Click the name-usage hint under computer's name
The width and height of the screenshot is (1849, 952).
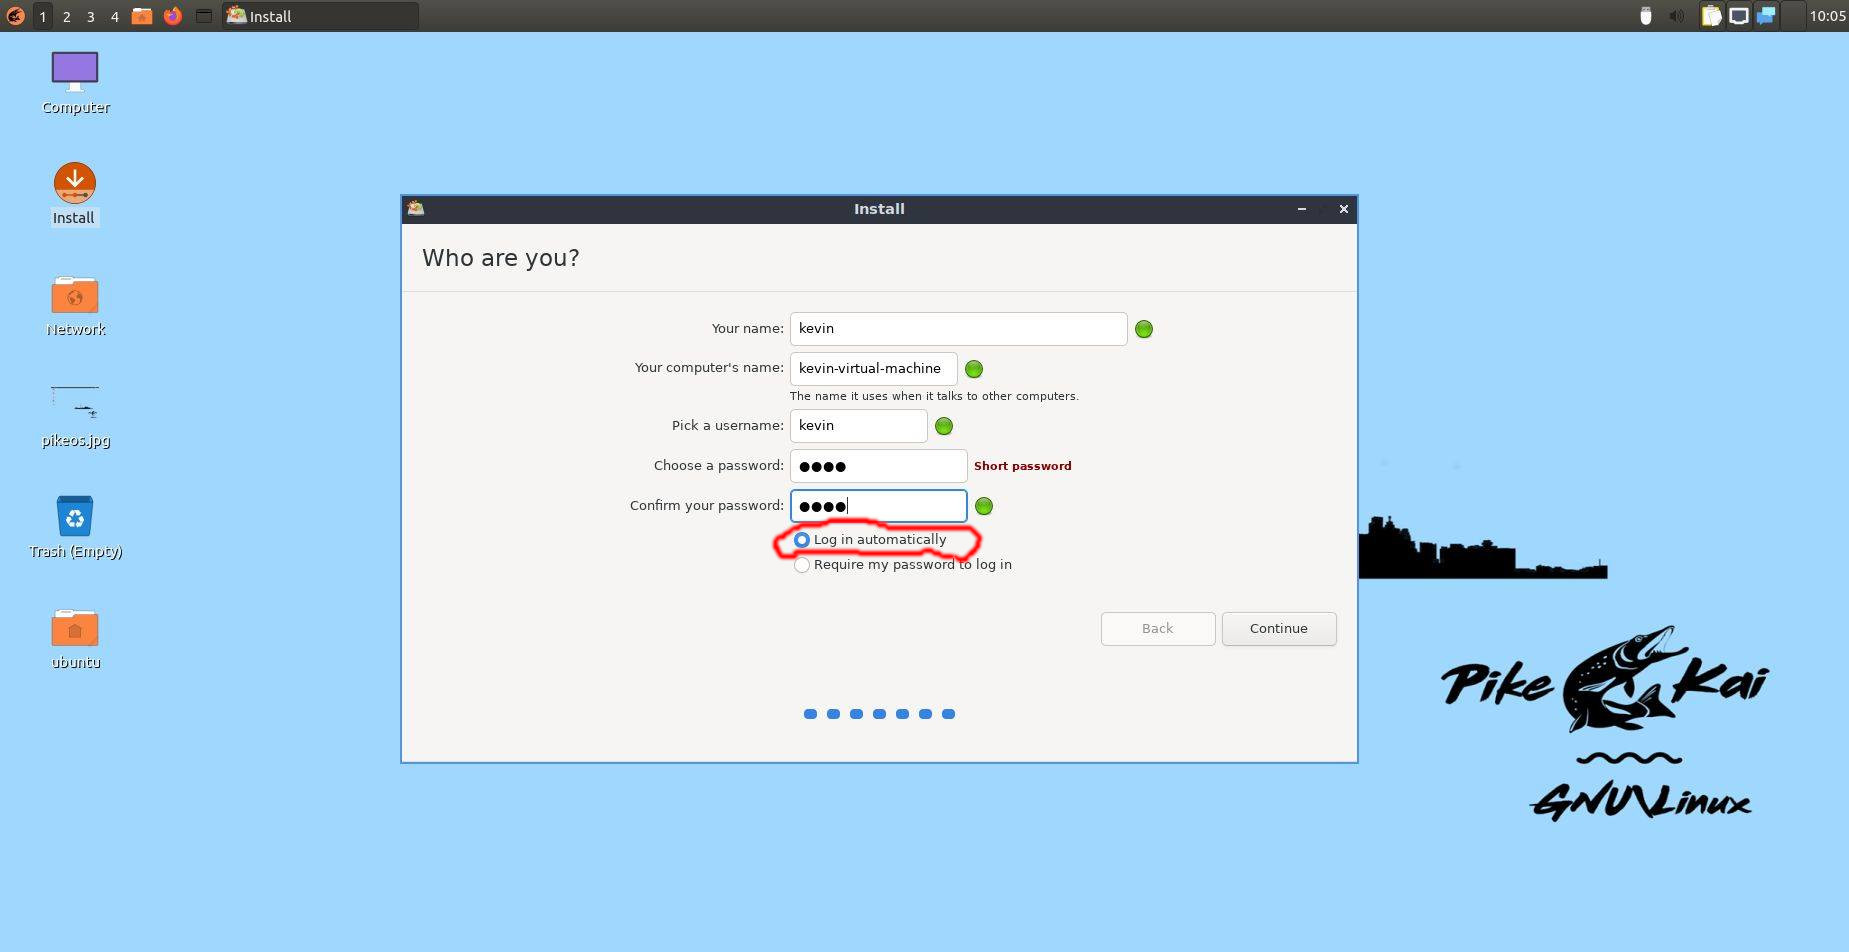[x=934, y=396]
